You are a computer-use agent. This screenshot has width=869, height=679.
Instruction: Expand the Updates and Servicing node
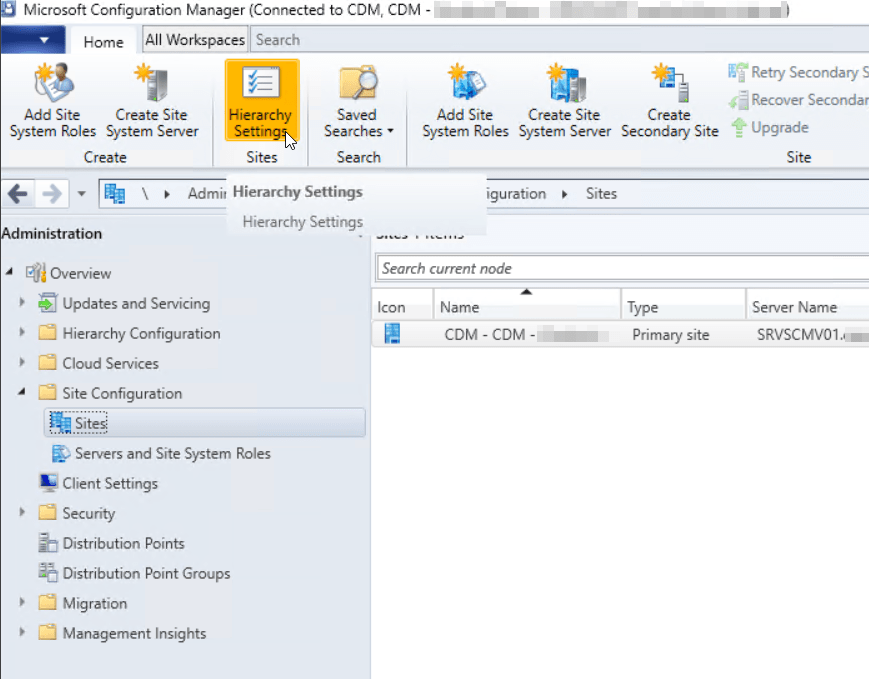(23, 303)
